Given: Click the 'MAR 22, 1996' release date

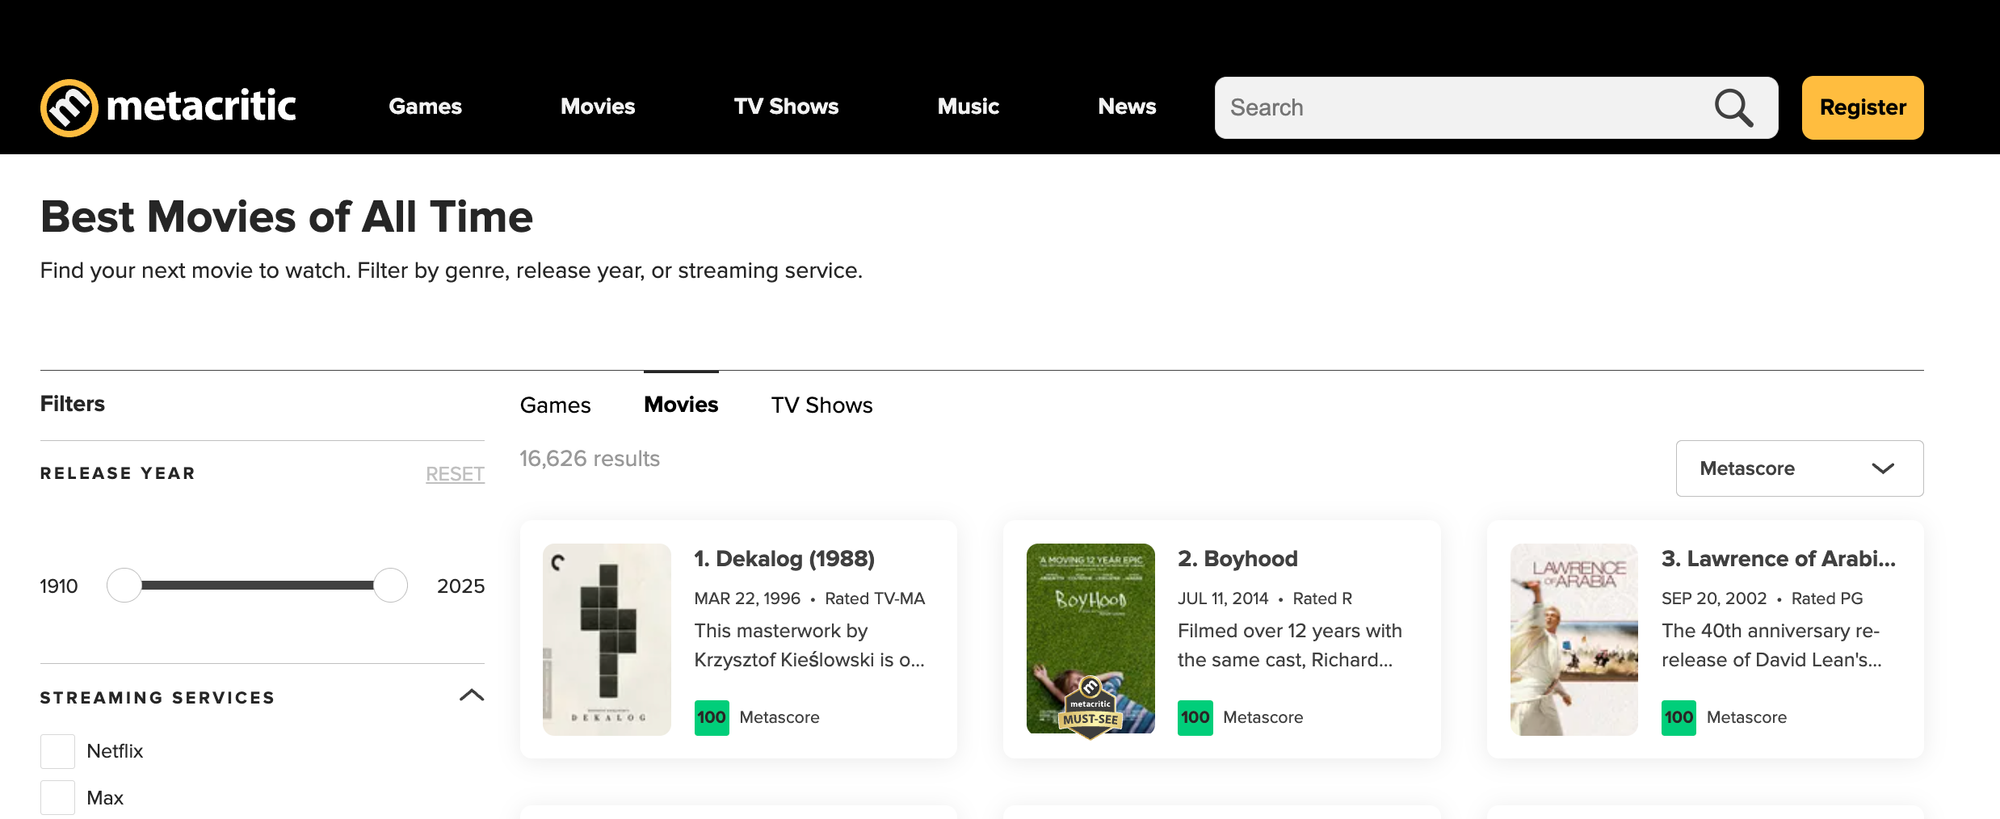Looking at the screenshot, I should click(747, 598).
